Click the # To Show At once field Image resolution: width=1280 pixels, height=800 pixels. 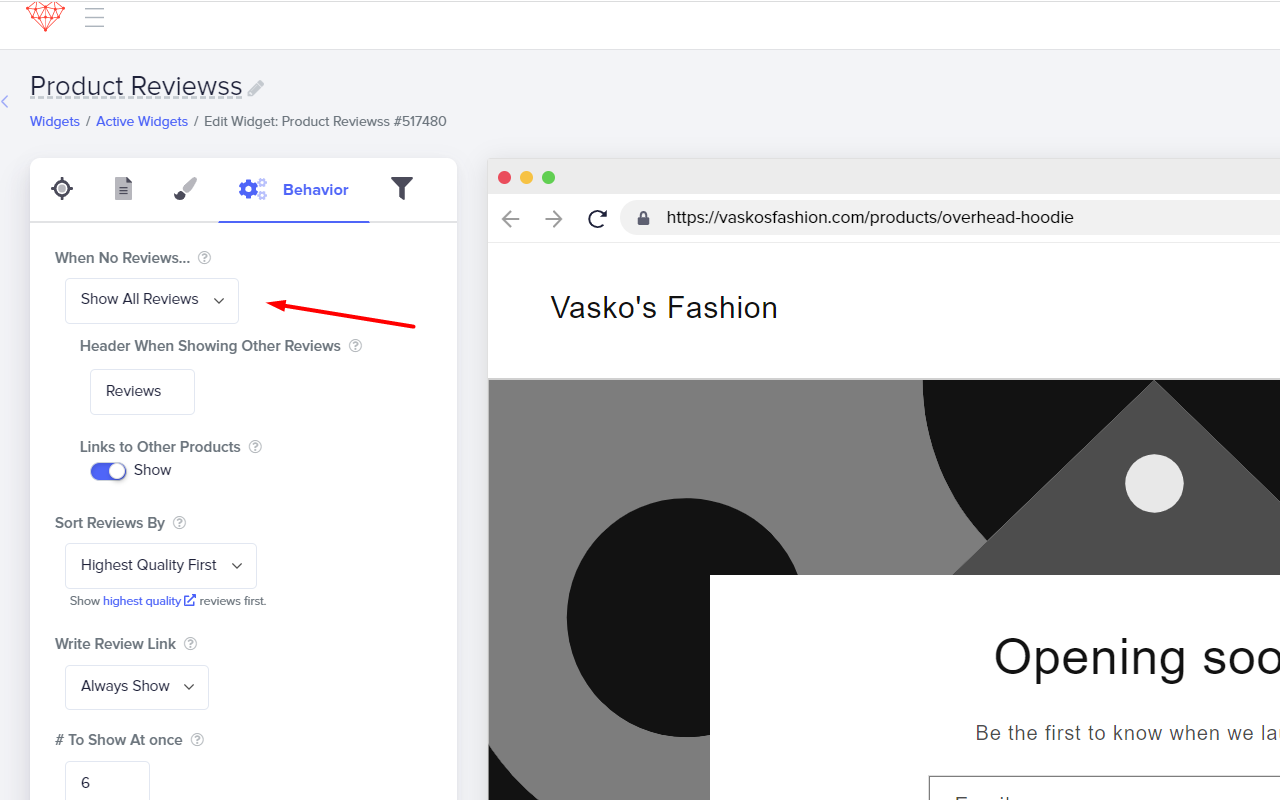107,782
